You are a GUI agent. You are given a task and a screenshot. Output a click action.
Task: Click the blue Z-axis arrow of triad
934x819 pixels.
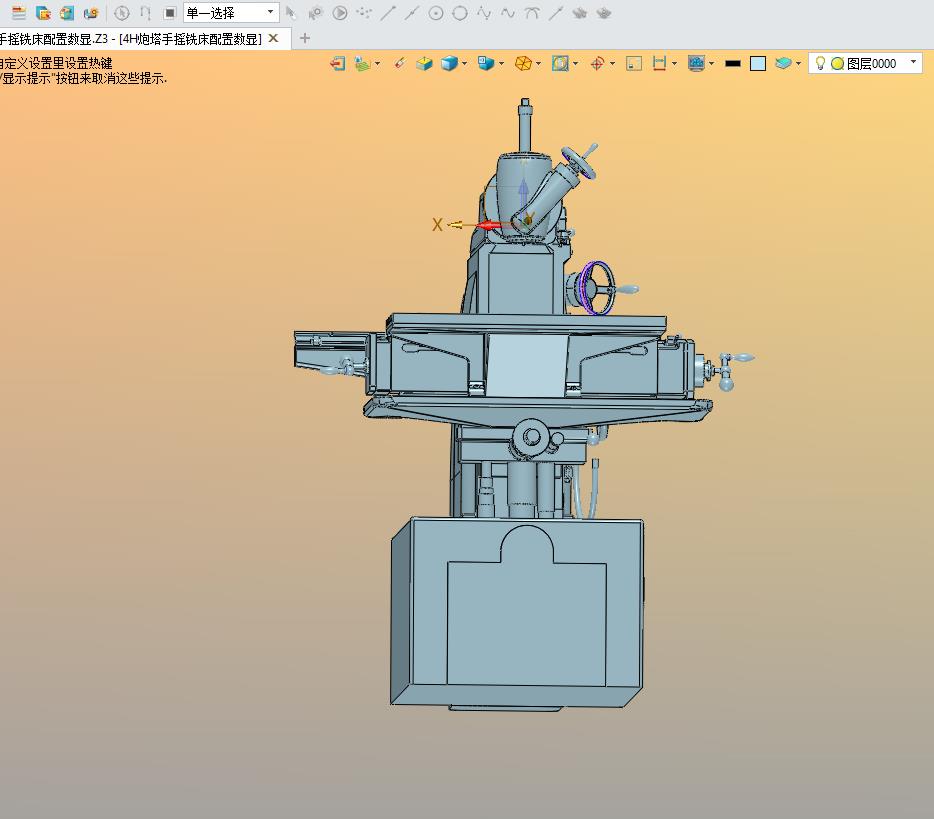pos(523,188)
